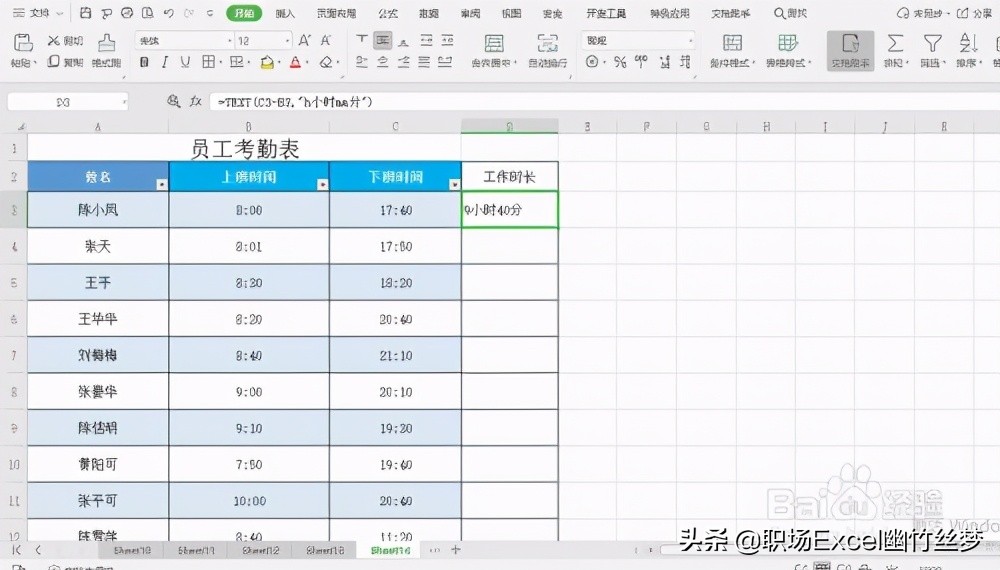Increase font size with the larger A icon

tap(304, 41)
